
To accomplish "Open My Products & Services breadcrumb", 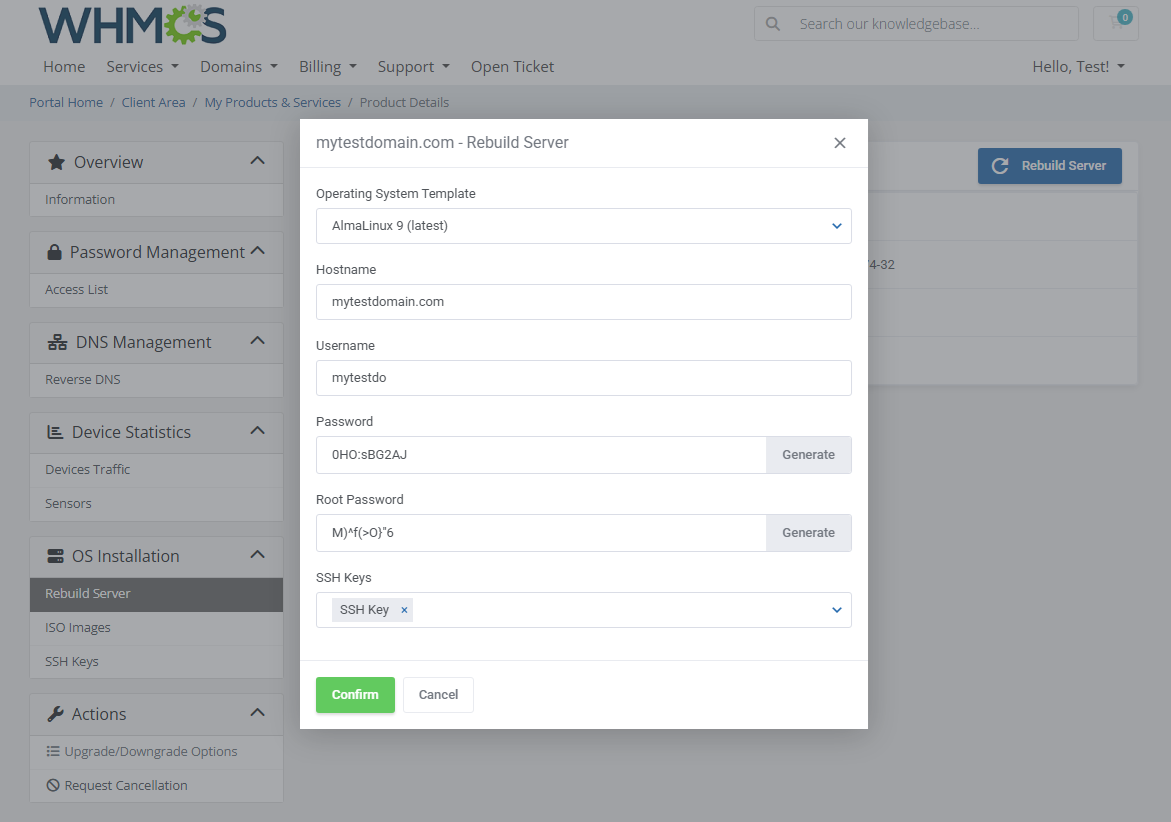I will [273, 102].
